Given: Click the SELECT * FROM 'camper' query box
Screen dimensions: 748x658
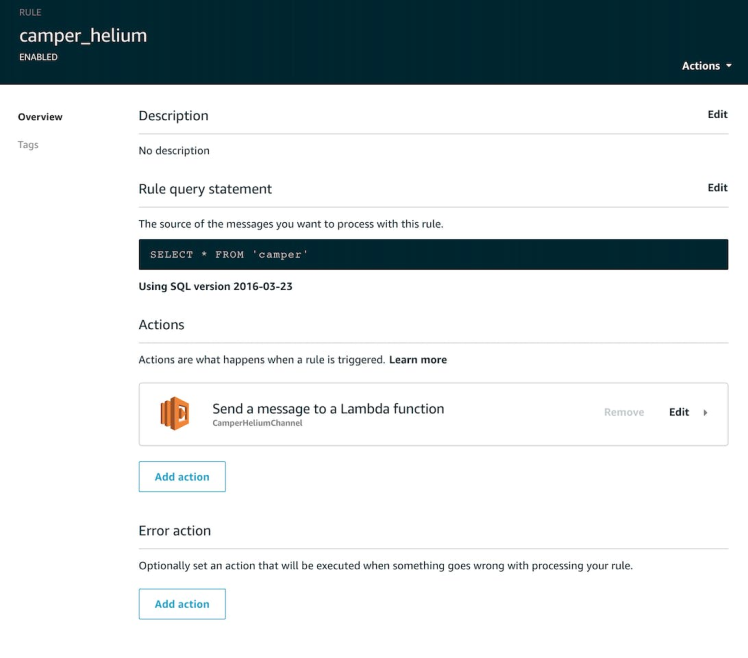Looking at the screenshot, I should click(433, 254).
